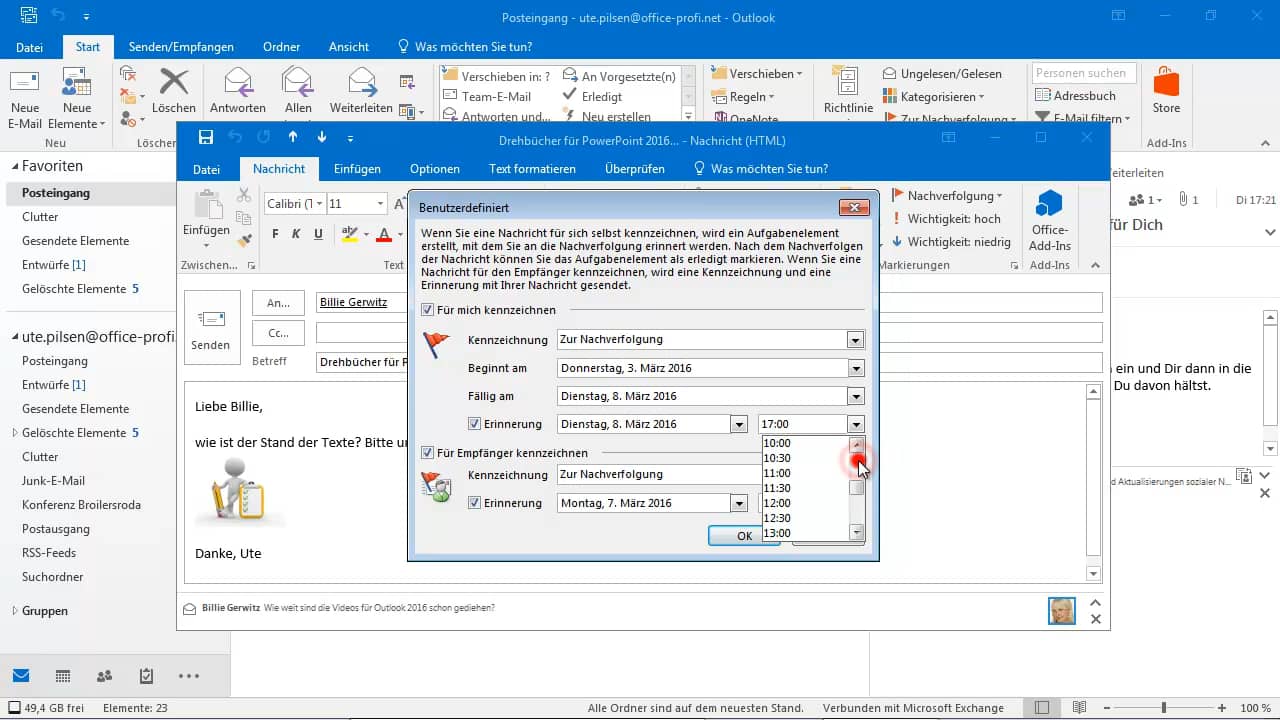The width and height of the screenshot is (1280, 720).
Task: Open the calendar view in navigation bar
Action: [63, 676]
